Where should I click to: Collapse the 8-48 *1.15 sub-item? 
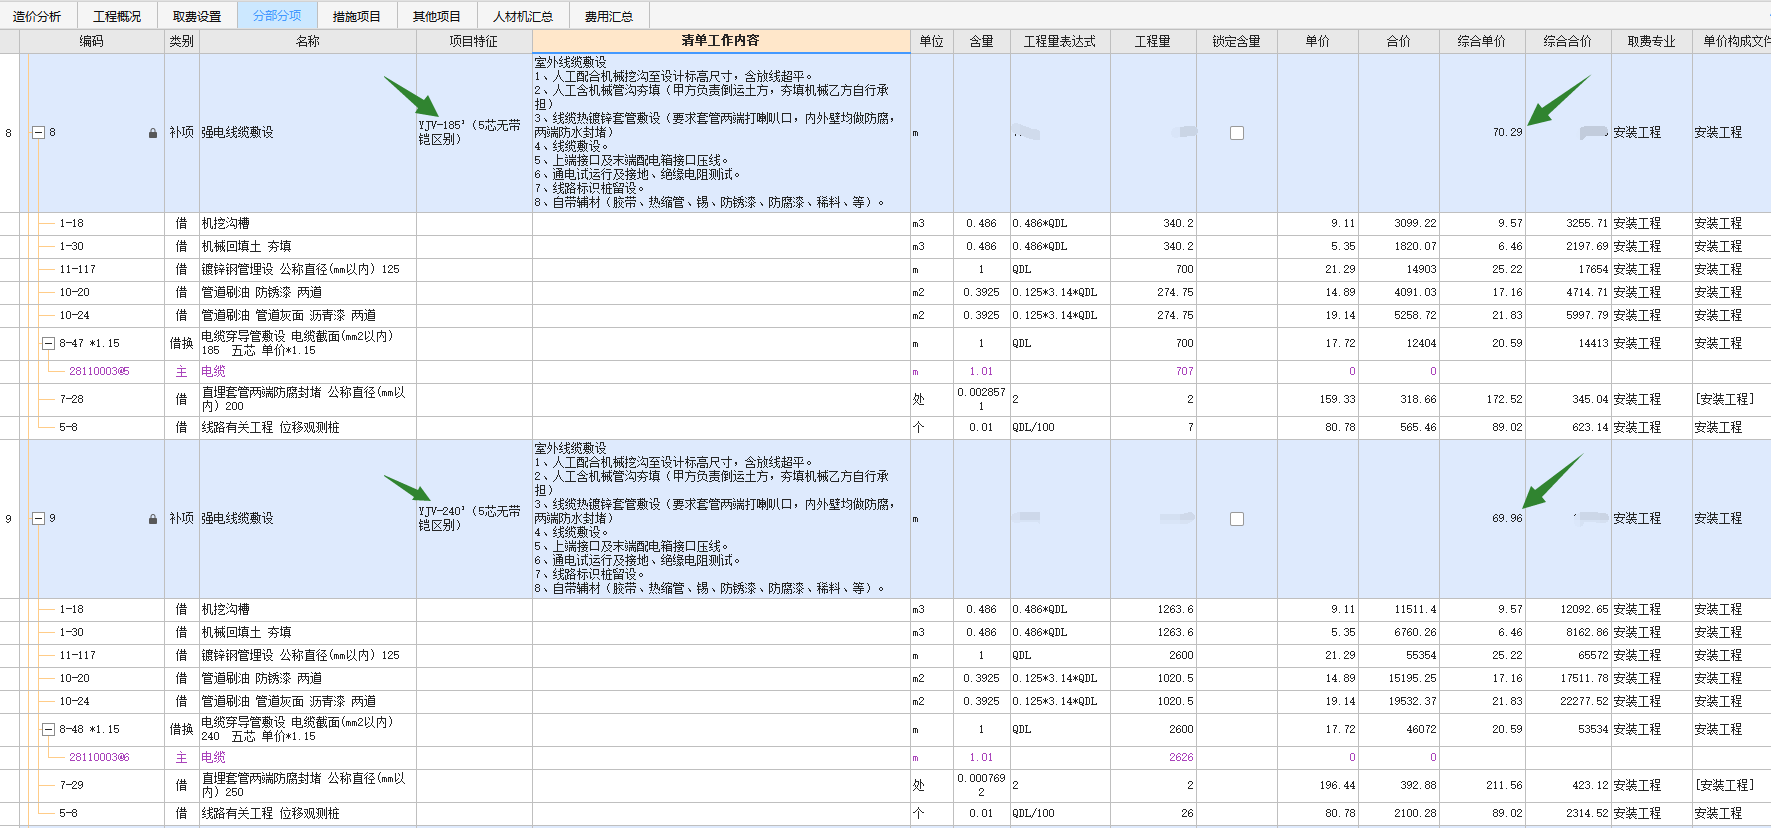pos(47,729)
